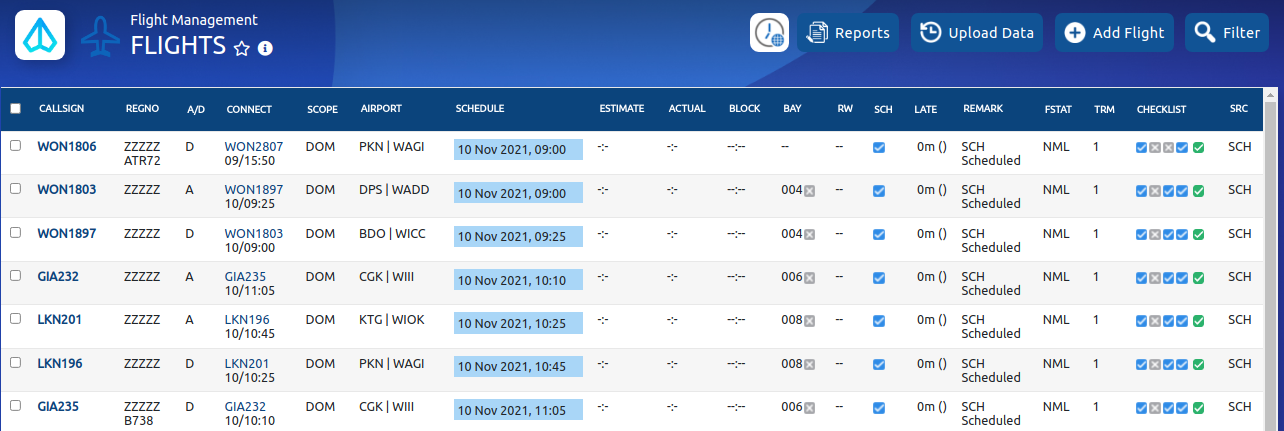Toggle the select-all checkbox in table header

(x=15, y=108)
